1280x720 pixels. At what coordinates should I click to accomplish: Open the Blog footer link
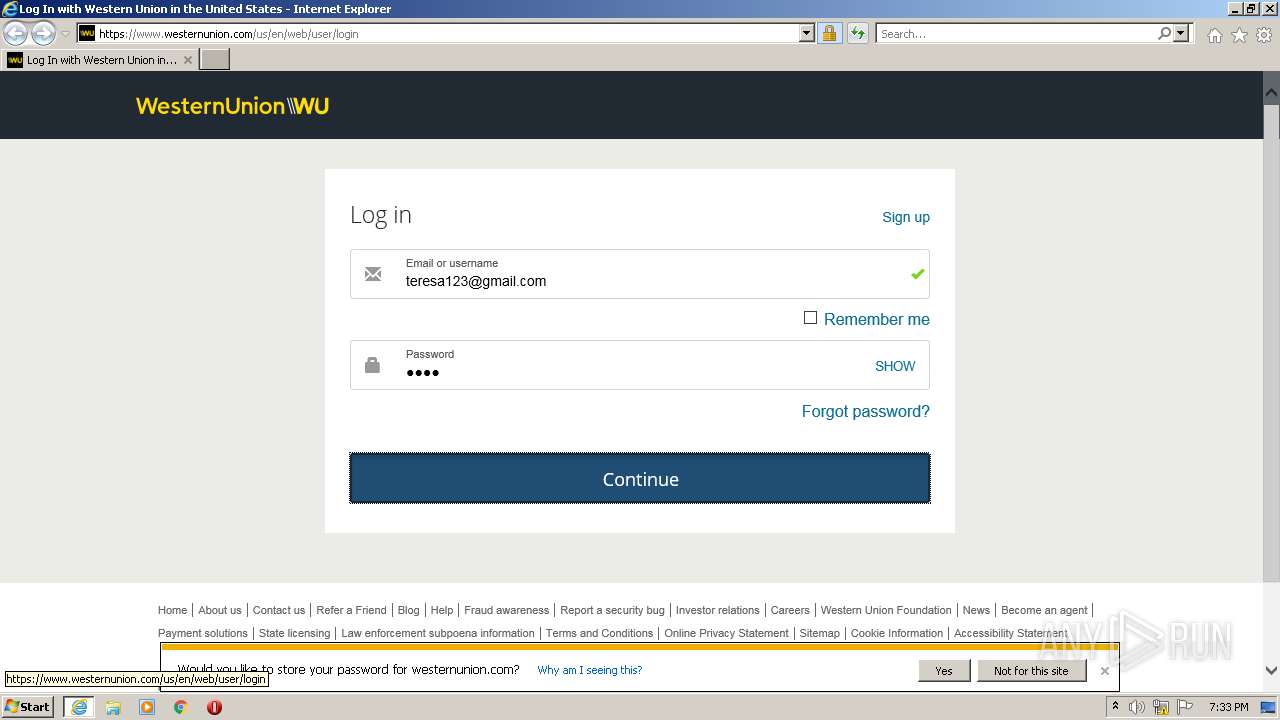coord(409,610)
